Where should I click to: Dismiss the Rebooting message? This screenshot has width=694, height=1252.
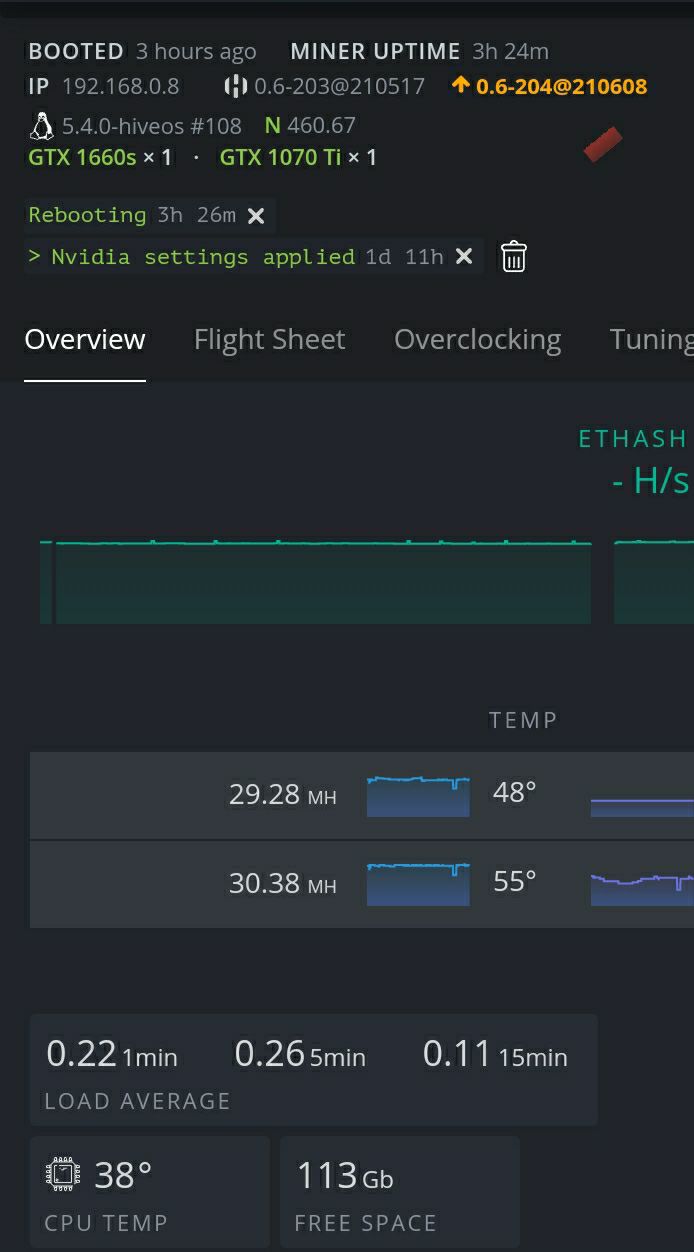(256, 215)
